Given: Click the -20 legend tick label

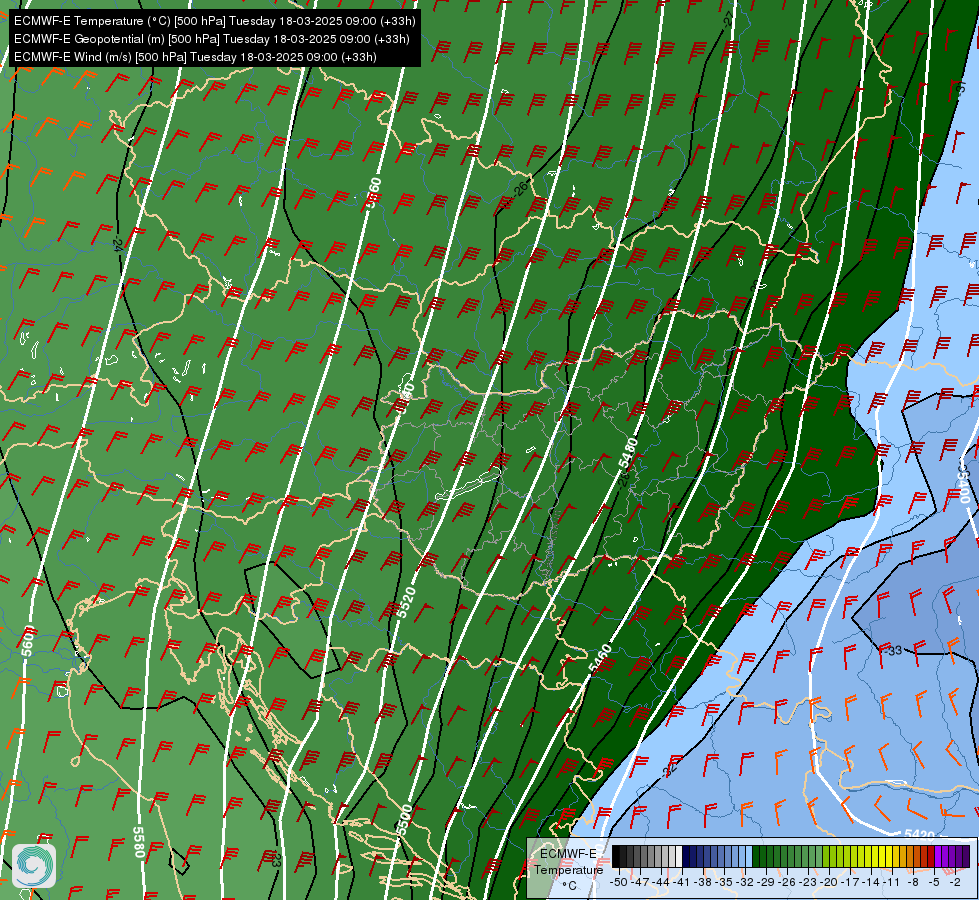Looking at the screenshot, I should pyautogui.click(x=829, y=882).
